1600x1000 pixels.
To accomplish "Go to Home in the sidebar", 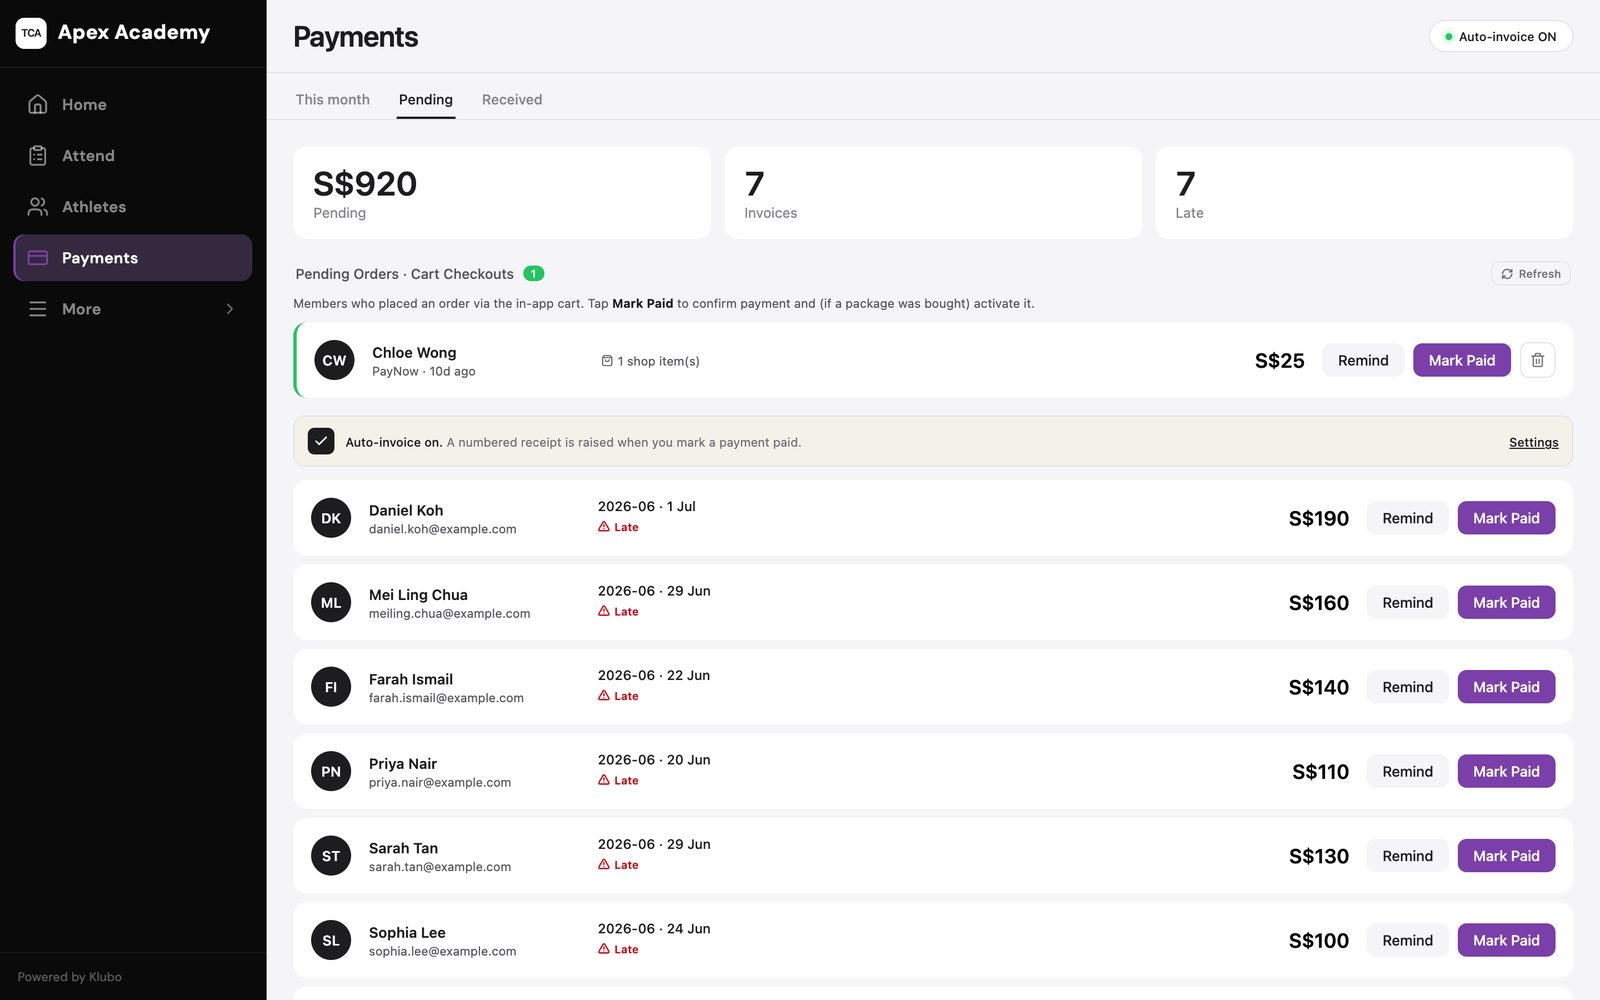I will point(133,104).
